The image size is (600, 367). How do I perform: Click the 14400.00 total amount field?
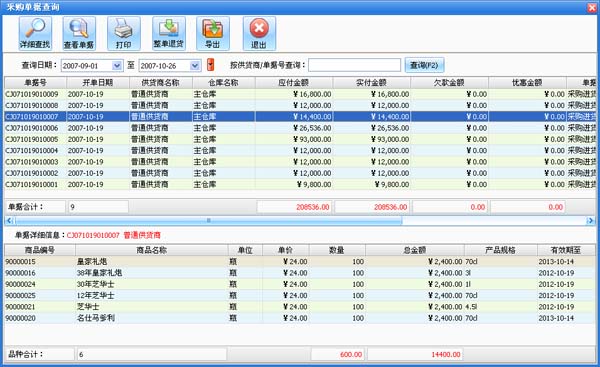(x=415, y=354)
